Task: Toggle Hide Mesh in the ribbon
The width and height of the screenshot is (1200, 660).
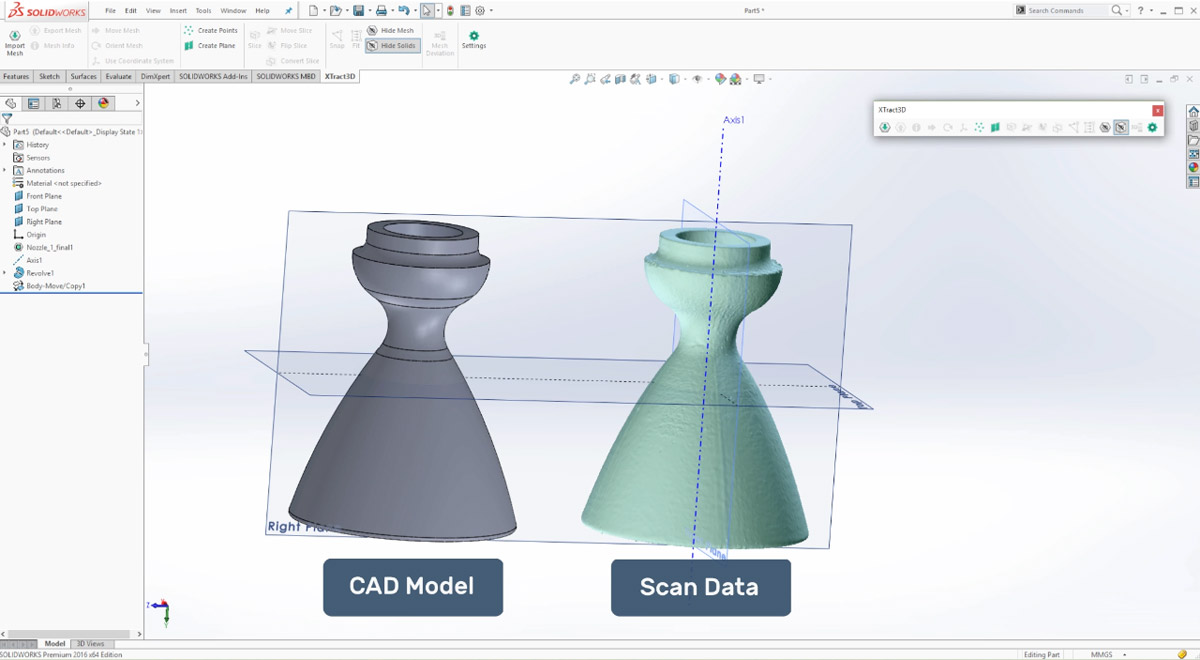Action: (392, 30)
